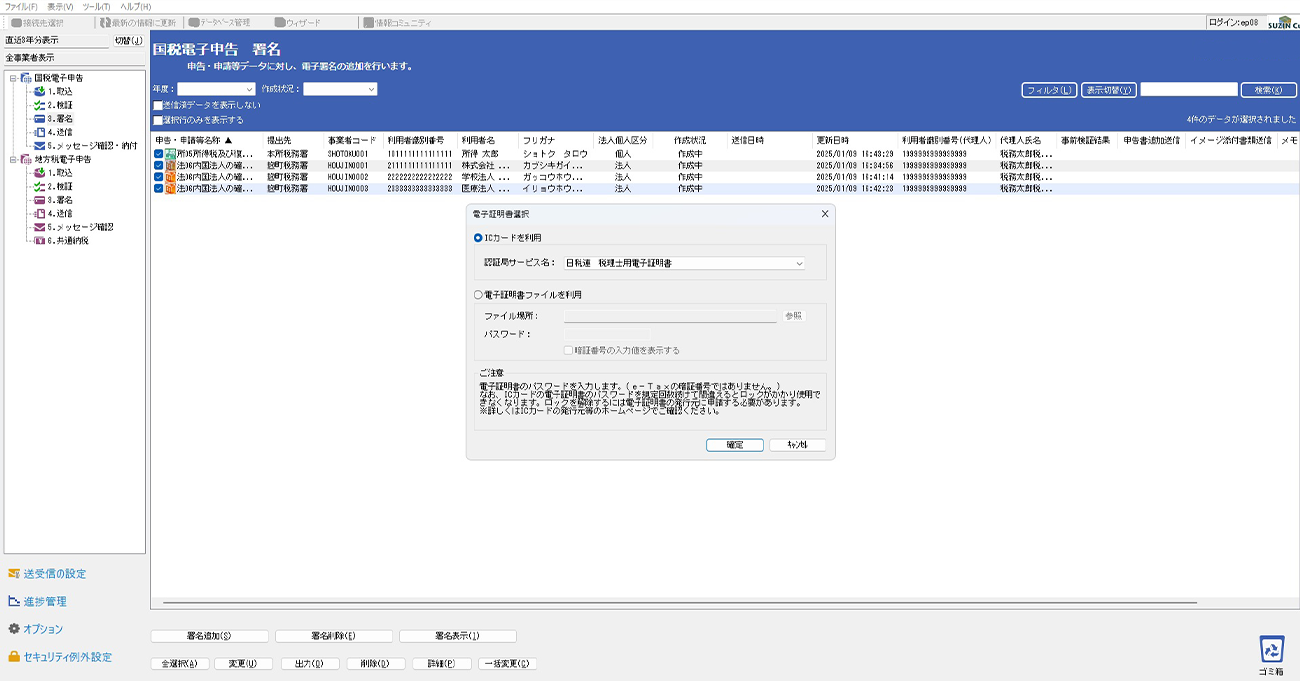This screenshot has width=1300, height=681.
Task: Click the ゴミ箱 recycle bin icon
Action: (x=1272, y=650)
